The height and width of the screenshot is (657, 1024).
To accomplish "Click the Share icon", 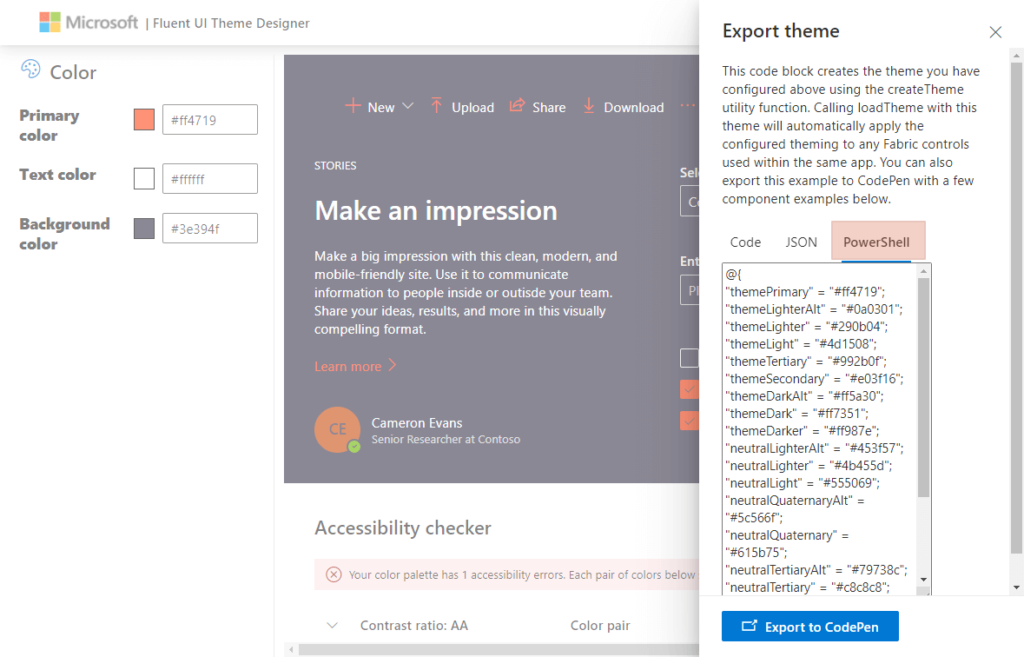I will [517, 105].
